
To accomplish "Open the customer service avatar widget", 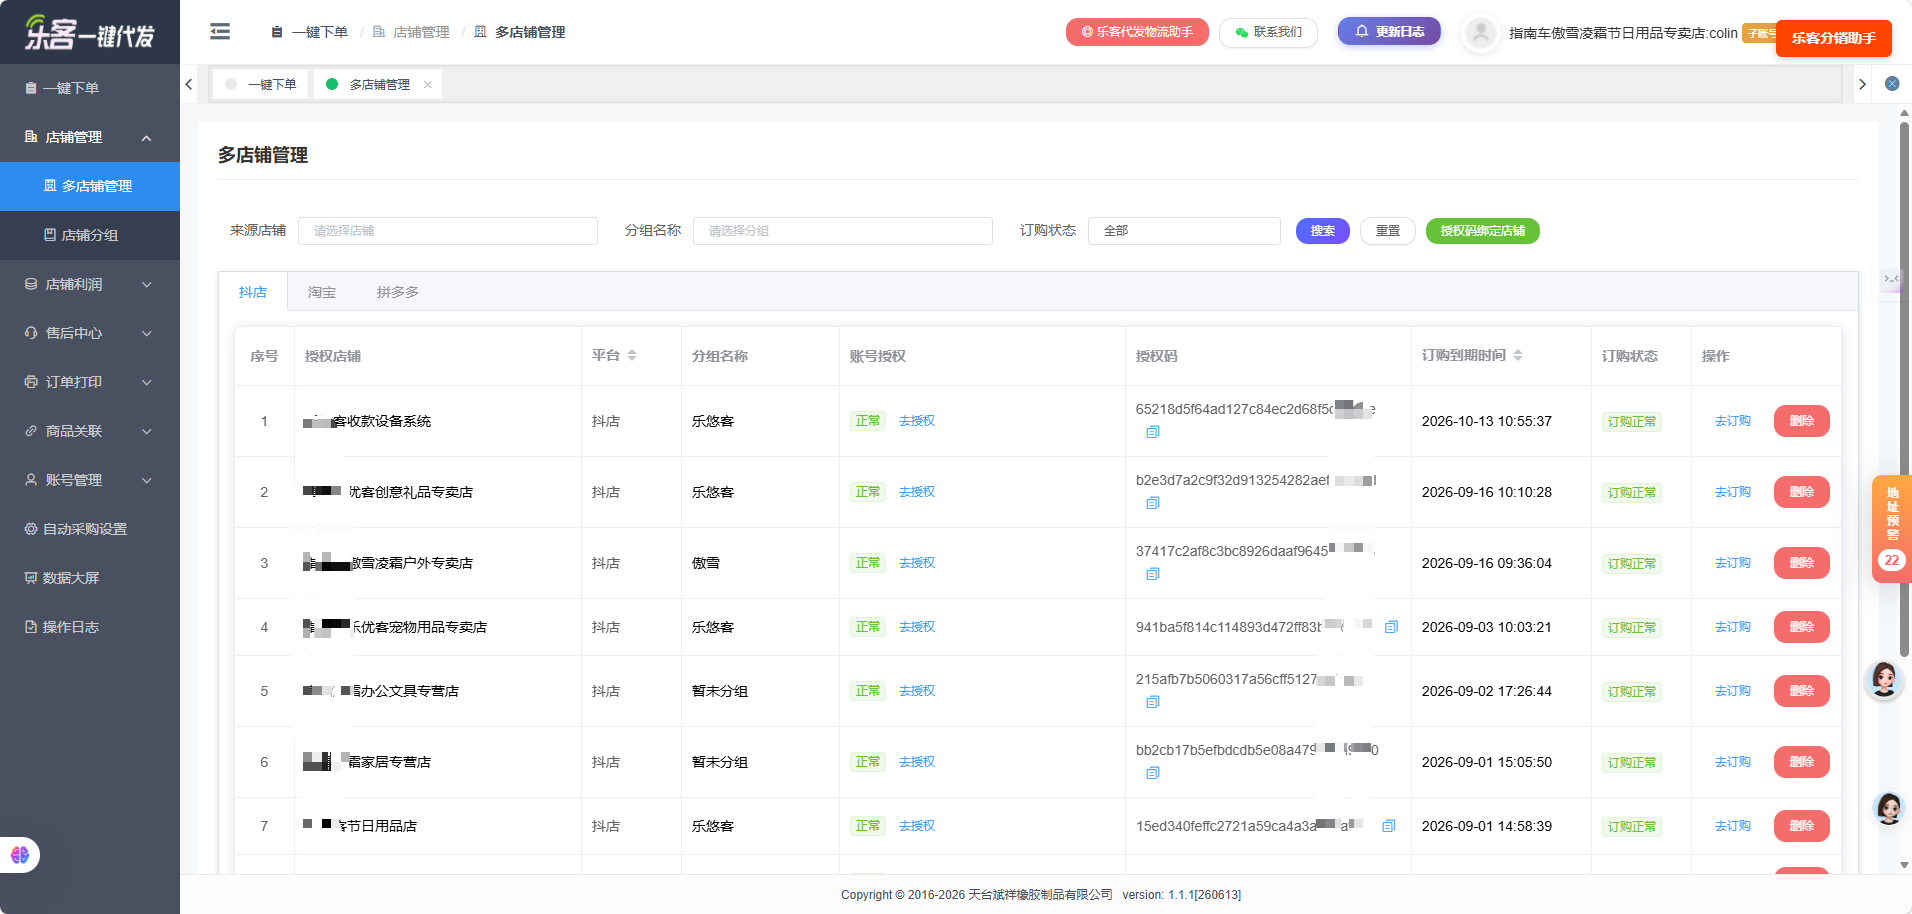I will (x=1884, y=680).
